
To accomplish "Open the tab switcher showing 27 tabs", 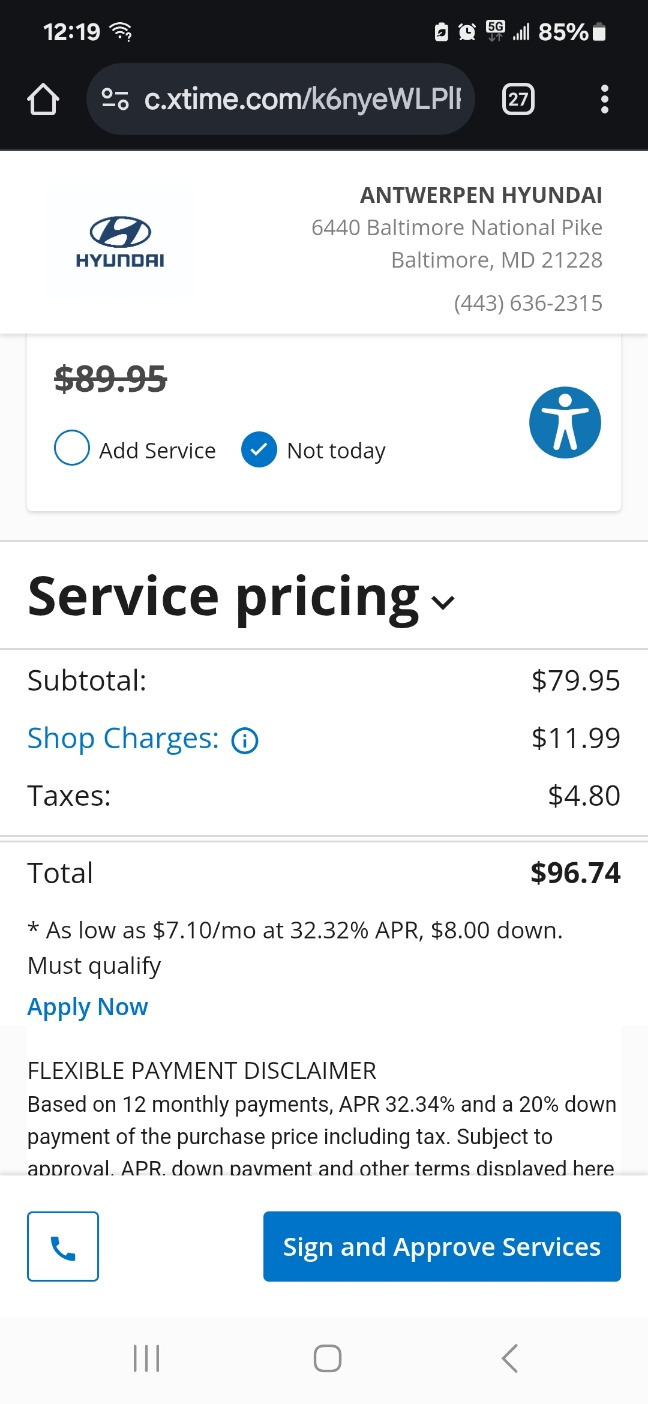I will tap(518, 99).
